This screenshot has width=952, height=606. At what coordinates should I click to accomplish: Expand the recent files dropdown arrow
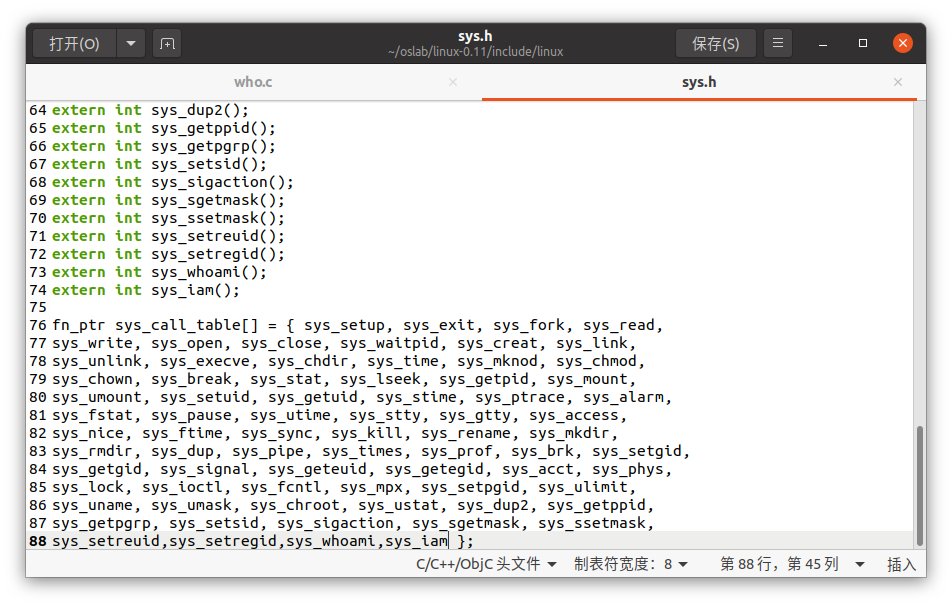131,44
